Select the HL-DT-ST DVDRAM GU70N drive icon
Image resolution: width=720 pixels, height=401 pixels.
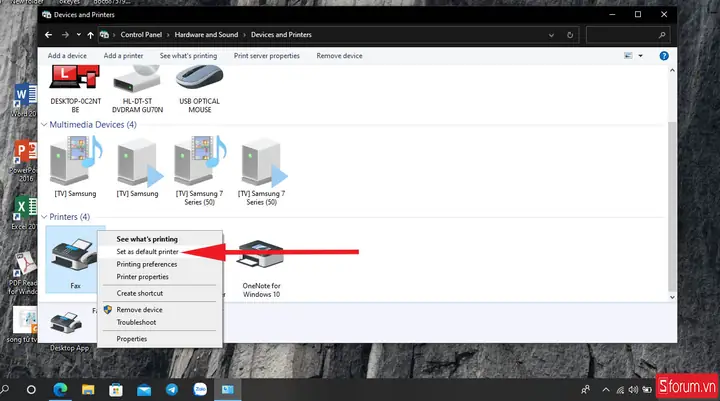tap(137, 78)
